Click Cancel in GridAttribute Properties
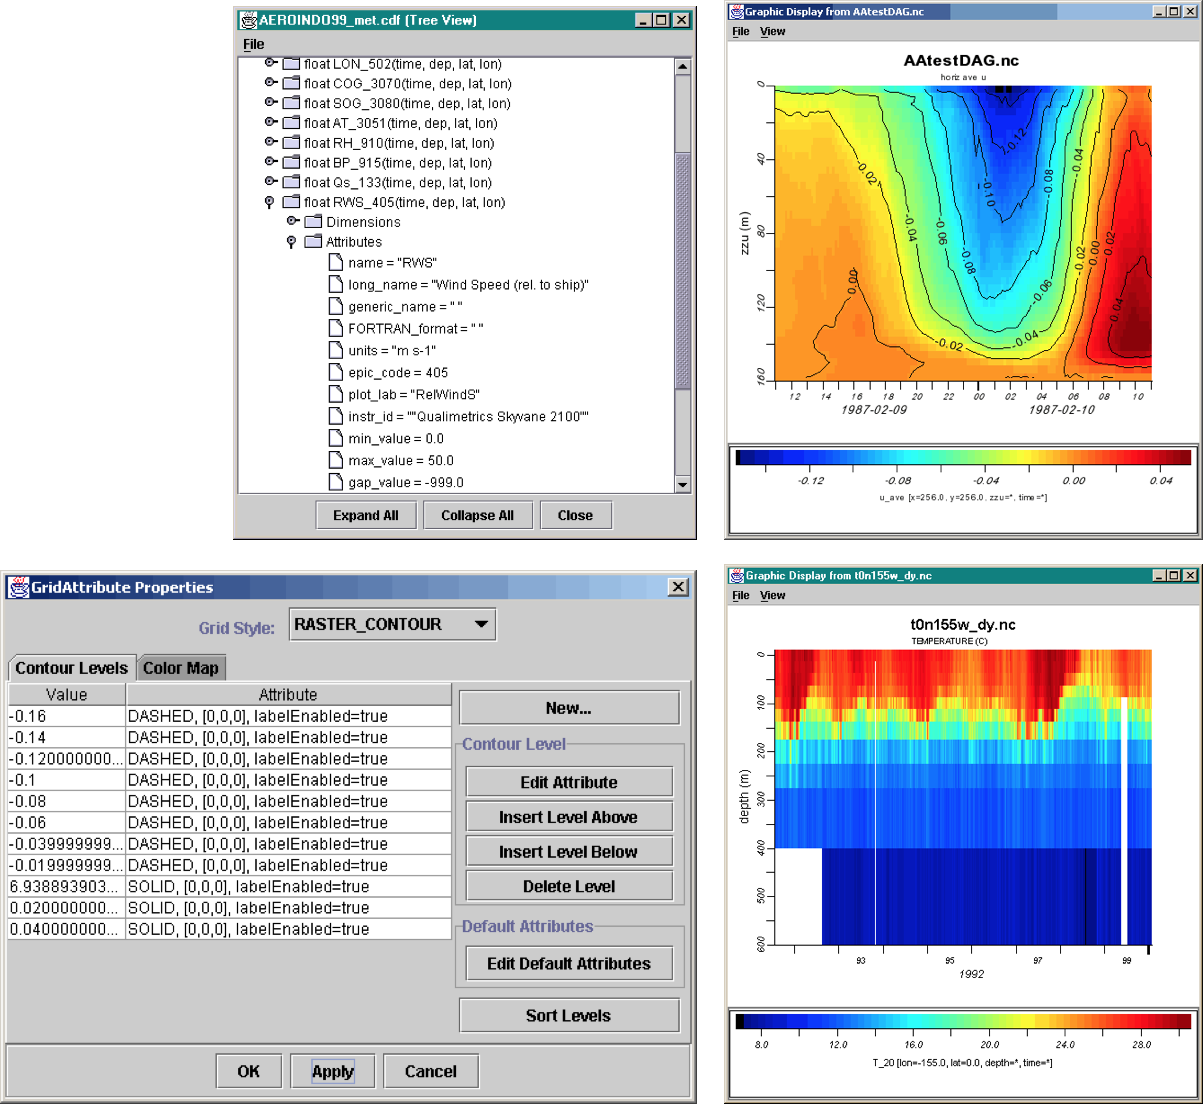Viewport: 1203px width, 1104px height. 431,1071
